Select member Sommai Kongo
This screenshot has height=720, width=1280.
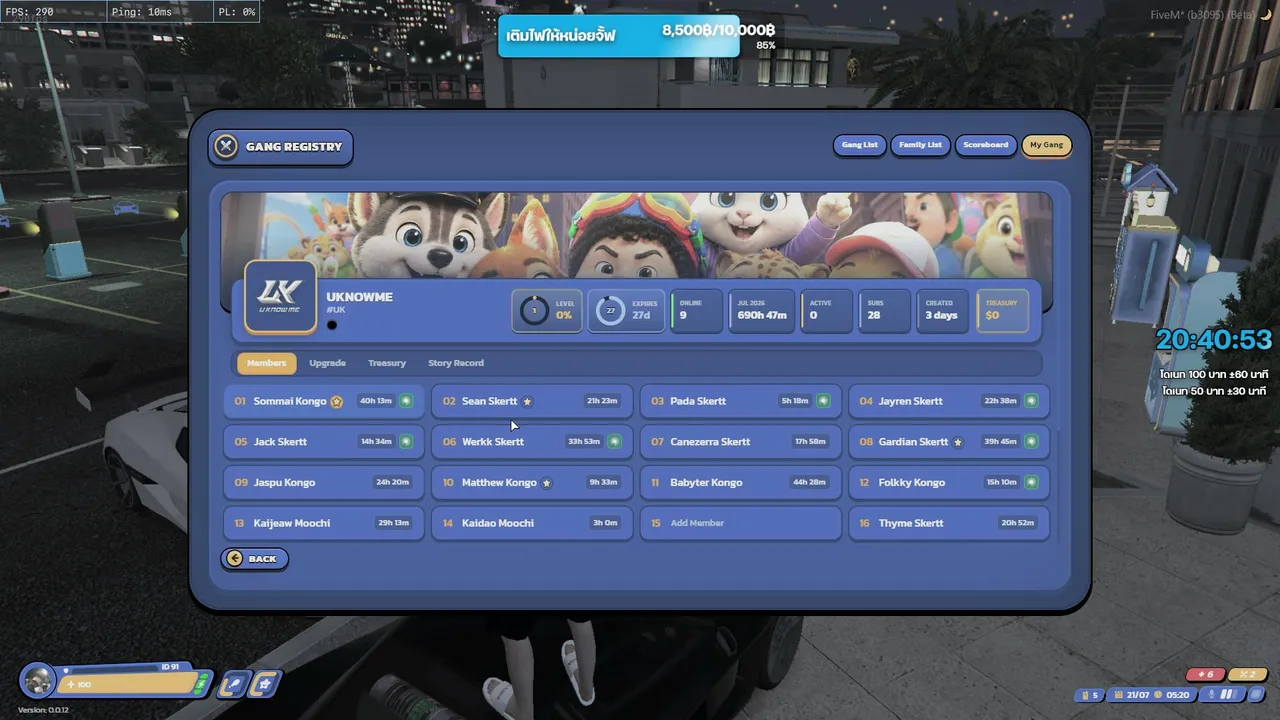pyautogui.click(x=324, y=401)
